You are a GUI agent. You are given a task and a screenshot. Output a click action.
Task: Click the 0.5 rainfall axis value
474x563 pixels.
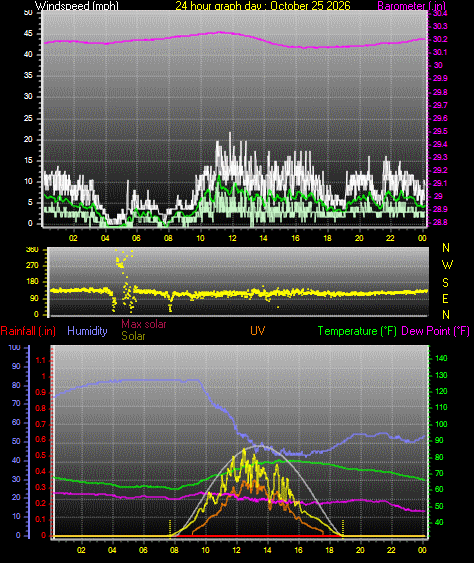tap(41, 455)
